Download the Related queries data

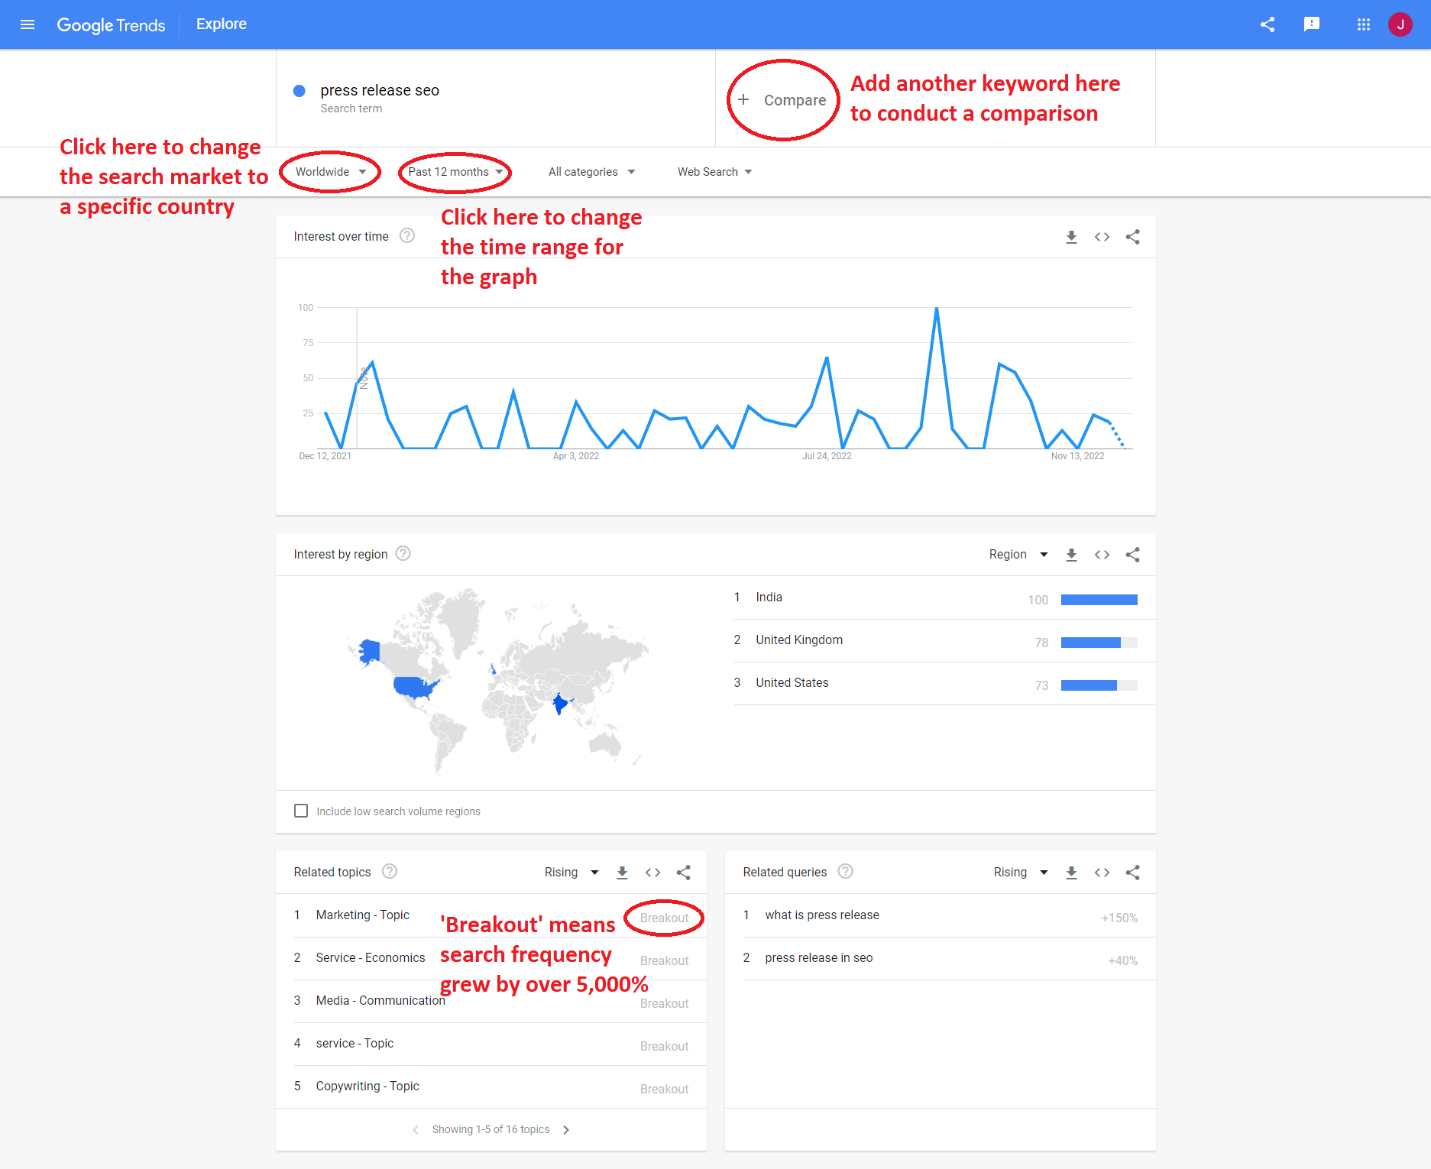pos(1071,873)
